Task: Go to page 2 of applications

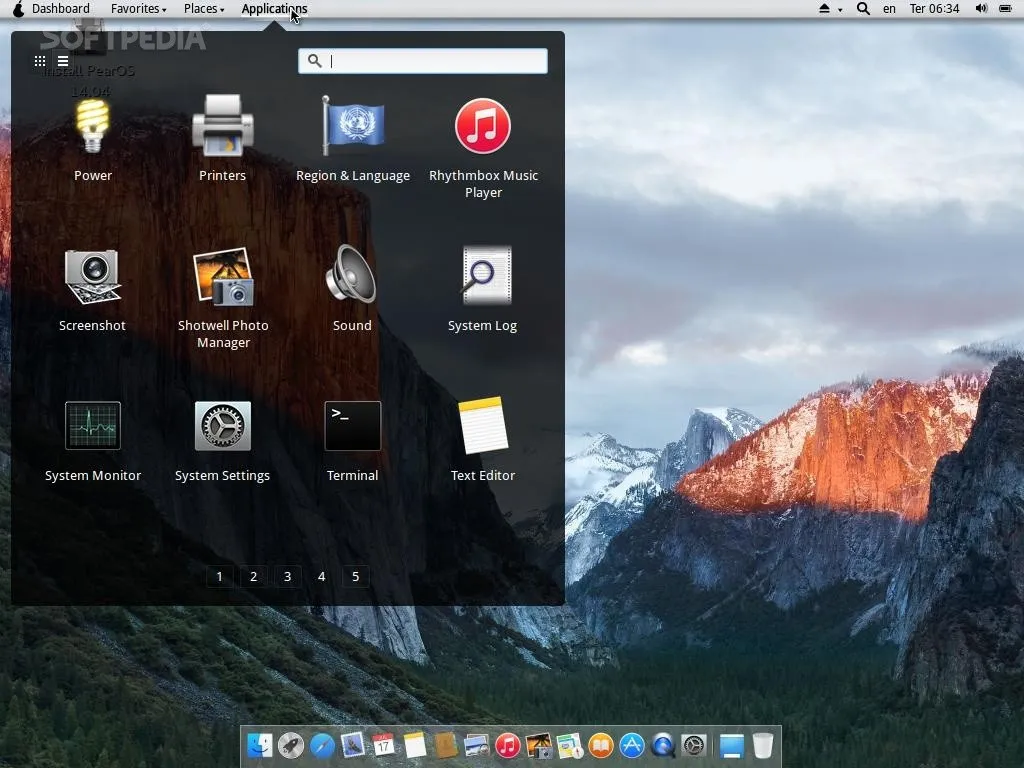Action: pyautogui.click(x=254, y=576)
